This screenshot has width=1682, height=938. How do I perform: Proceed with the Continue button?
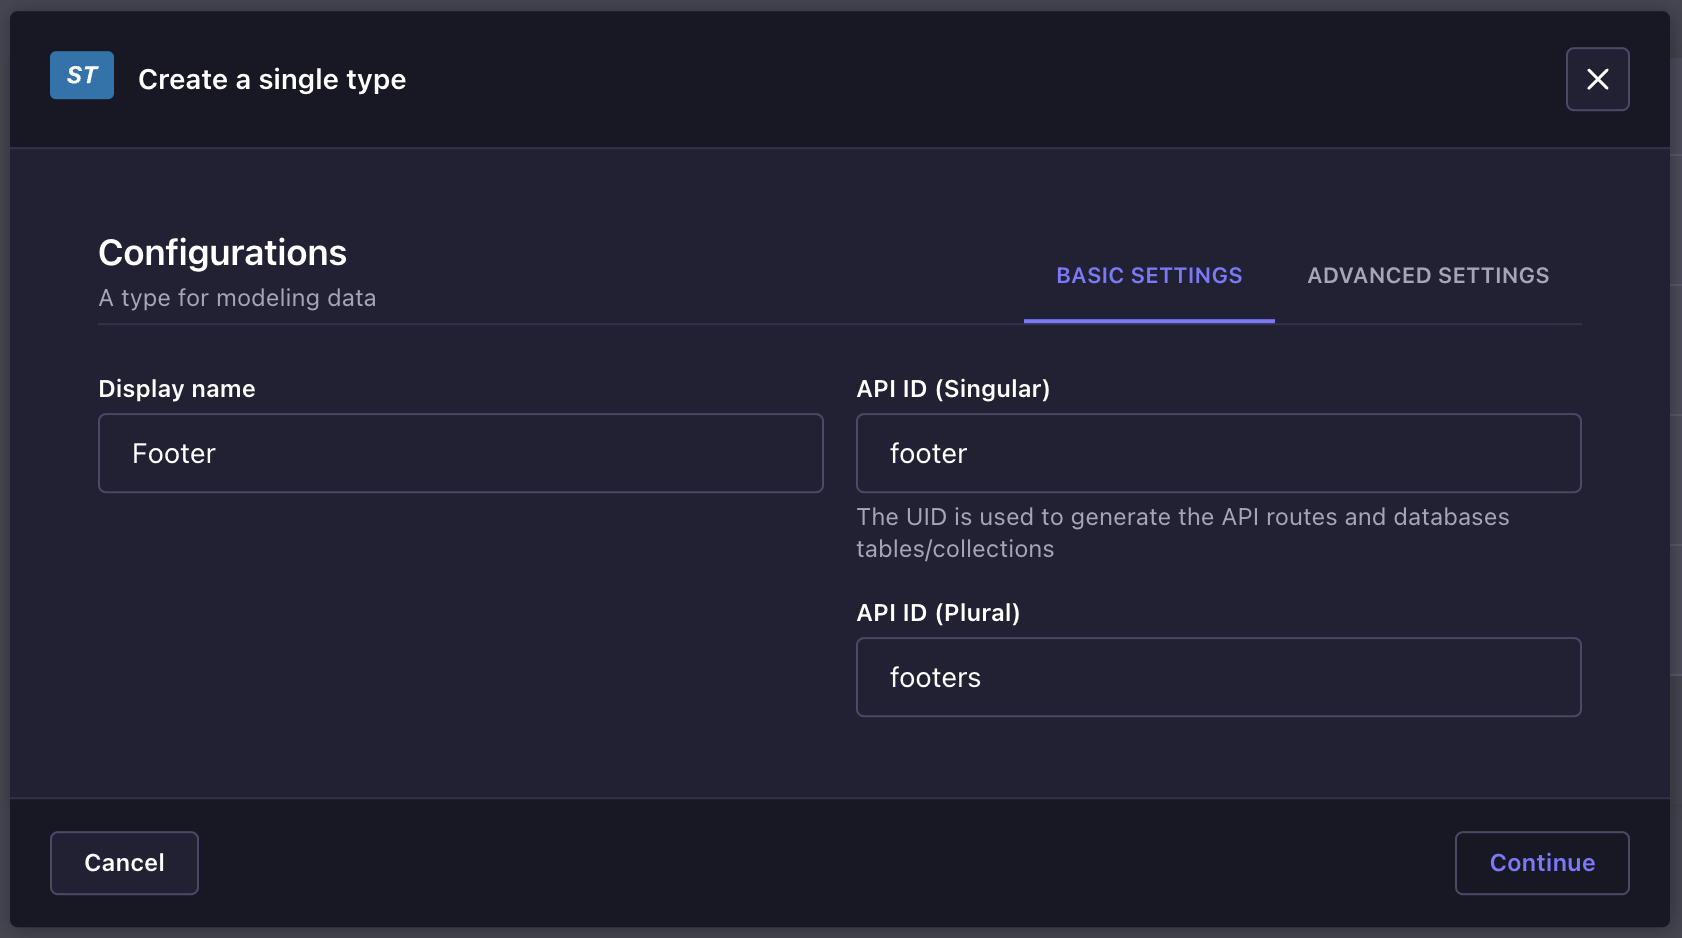point(1541,863)
